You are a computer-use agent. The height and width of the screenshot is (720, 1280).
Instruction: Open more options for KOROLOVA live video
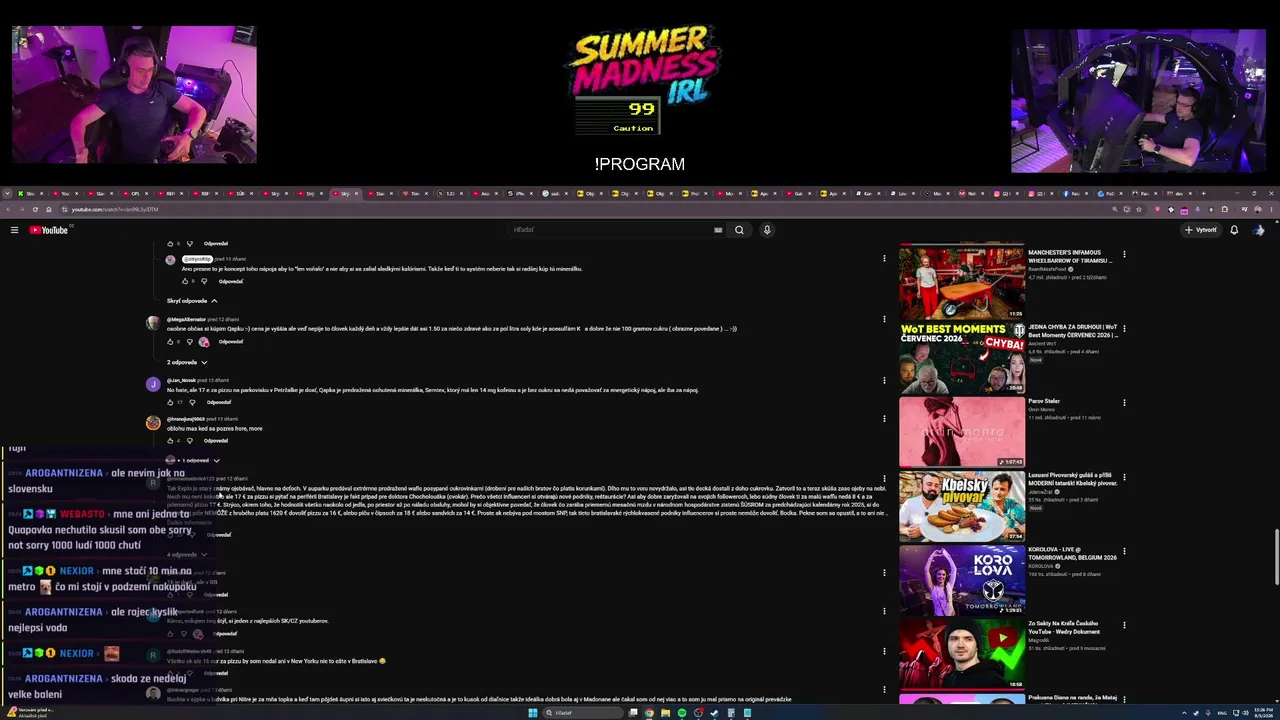[1124, 551]
